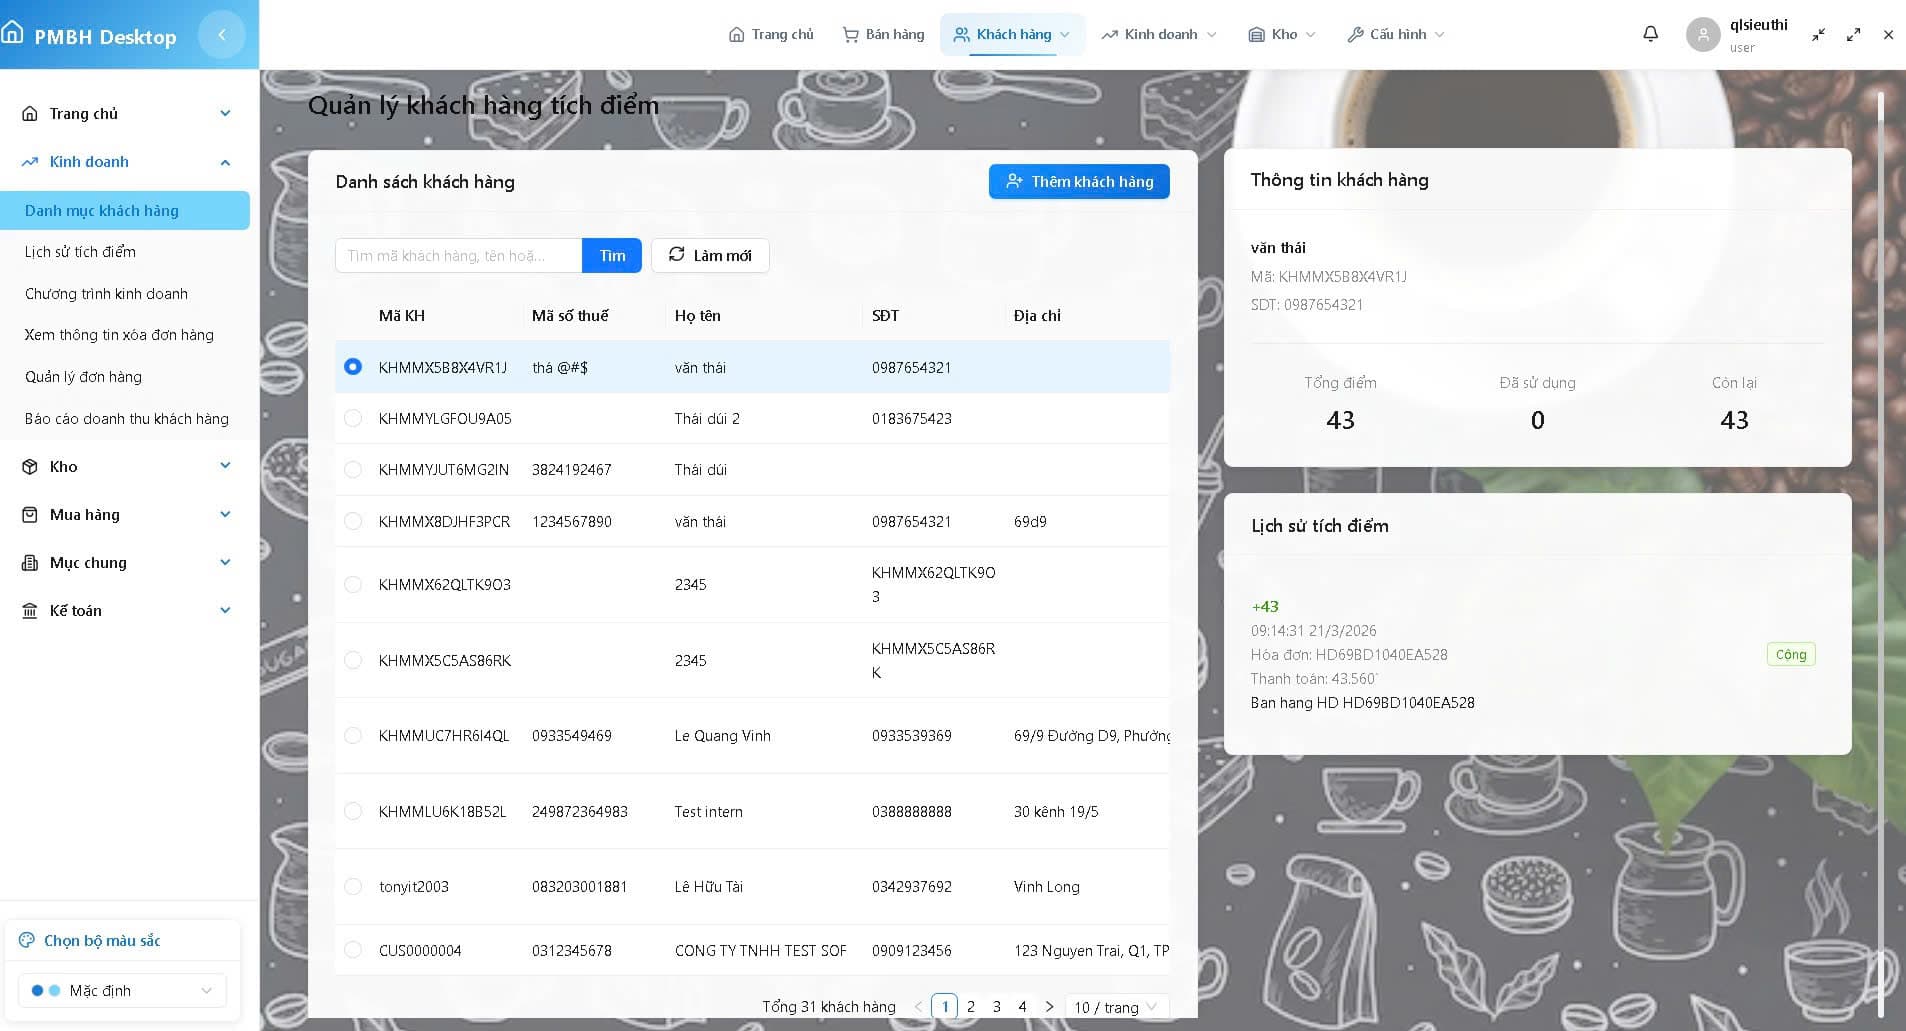Open notifications via the bell icon
This screenshot has height=1031, width=1906.
(x=1649, y=33)
